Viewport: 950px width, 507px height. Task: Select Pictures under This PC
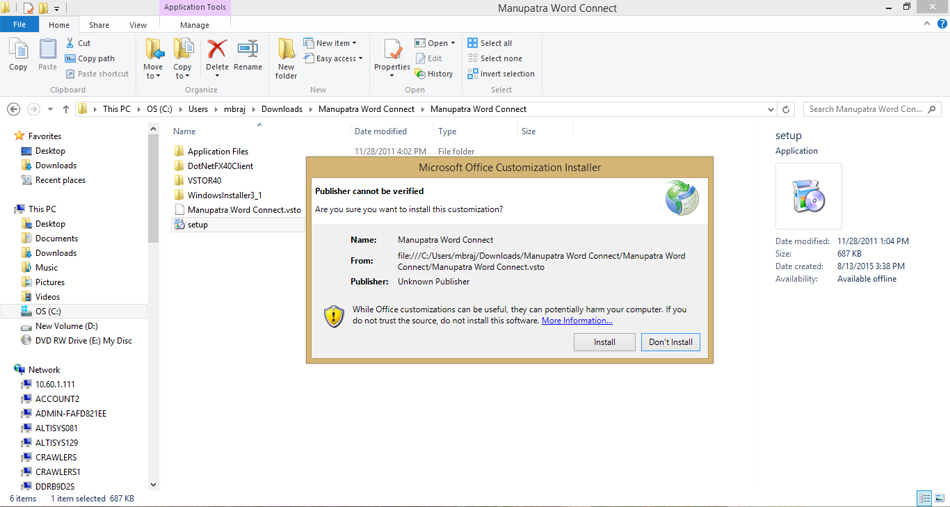(x=50, y=282)
